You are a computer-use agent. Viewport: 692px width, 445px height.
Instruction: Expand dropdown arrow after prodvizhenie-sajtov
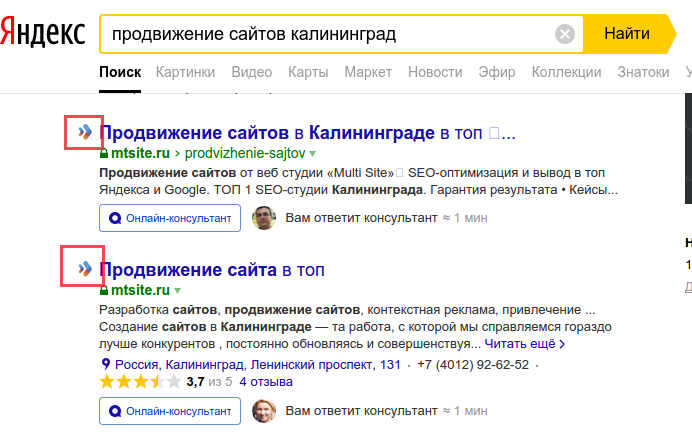point(312,154)
